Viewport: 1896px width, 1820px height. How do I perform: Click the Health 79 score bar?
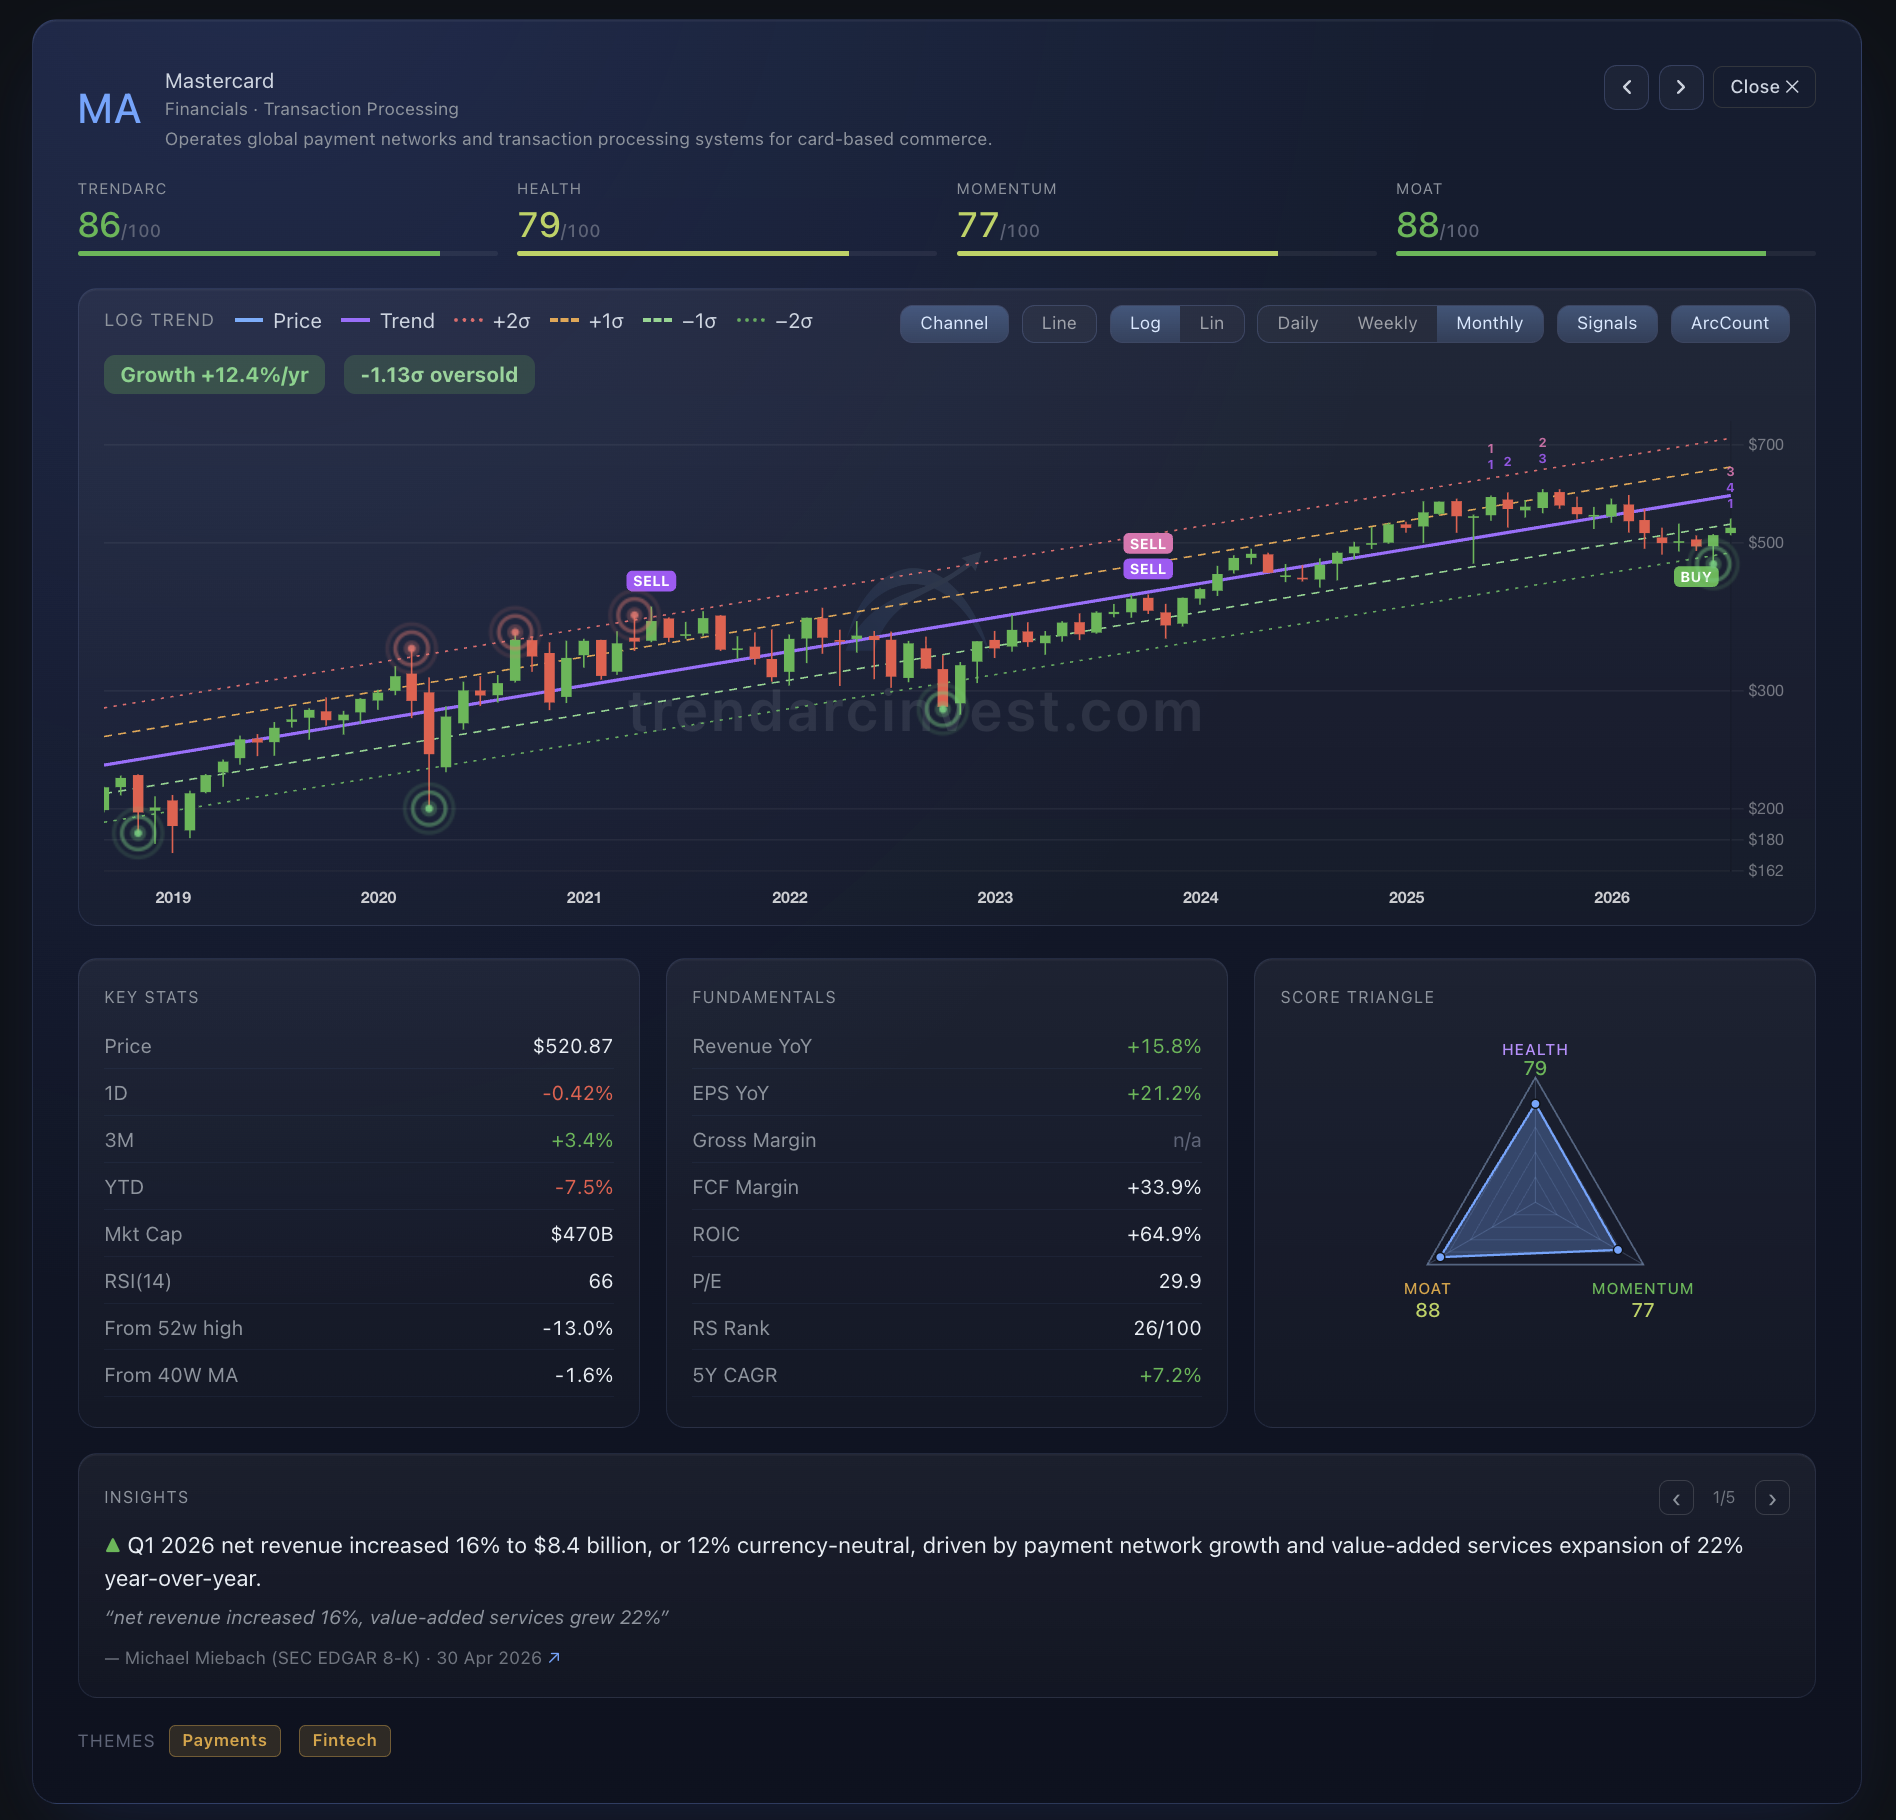[727, 254]
